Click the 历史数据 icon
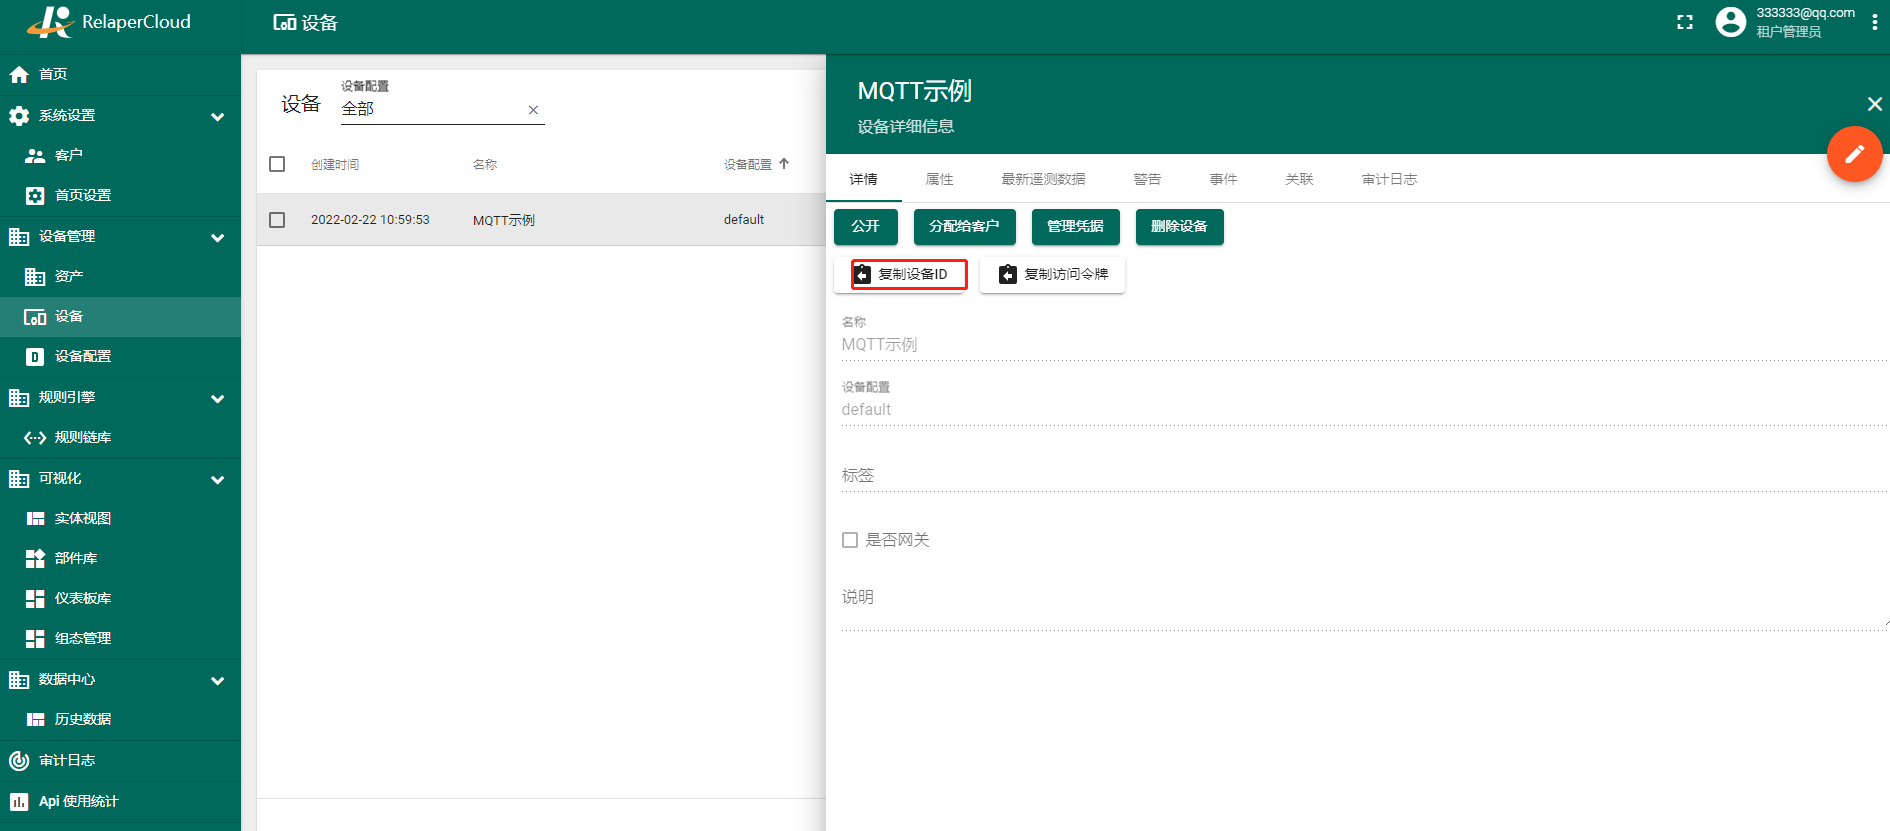This screenshot has width=1890, height=831. (x=35, y=719)
